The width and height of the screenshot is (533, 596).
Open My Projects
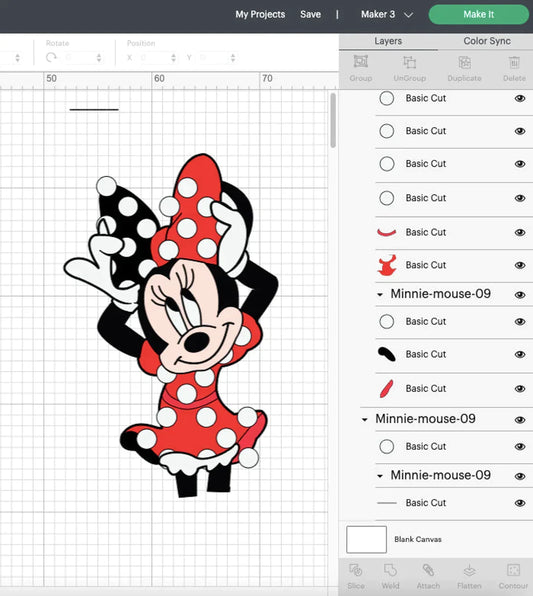pyautogui.click(x=260, y=14)
